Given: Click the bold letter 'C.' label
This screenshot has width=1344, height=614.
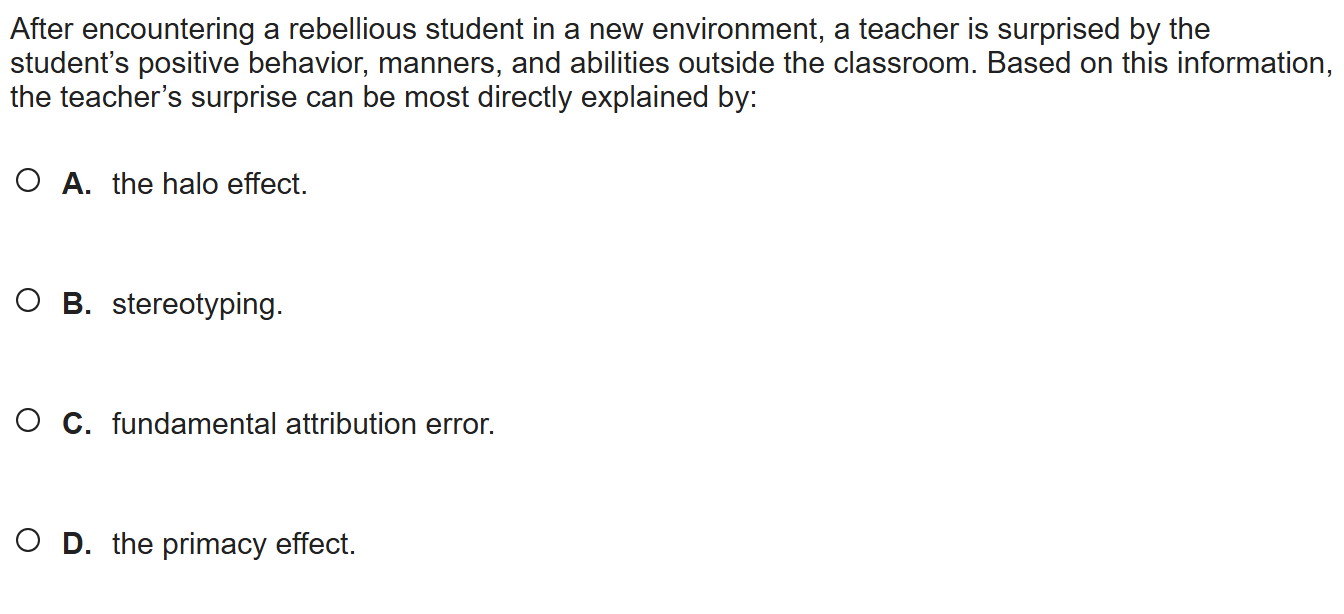Looking at the screenshot, I should (77, 424).
